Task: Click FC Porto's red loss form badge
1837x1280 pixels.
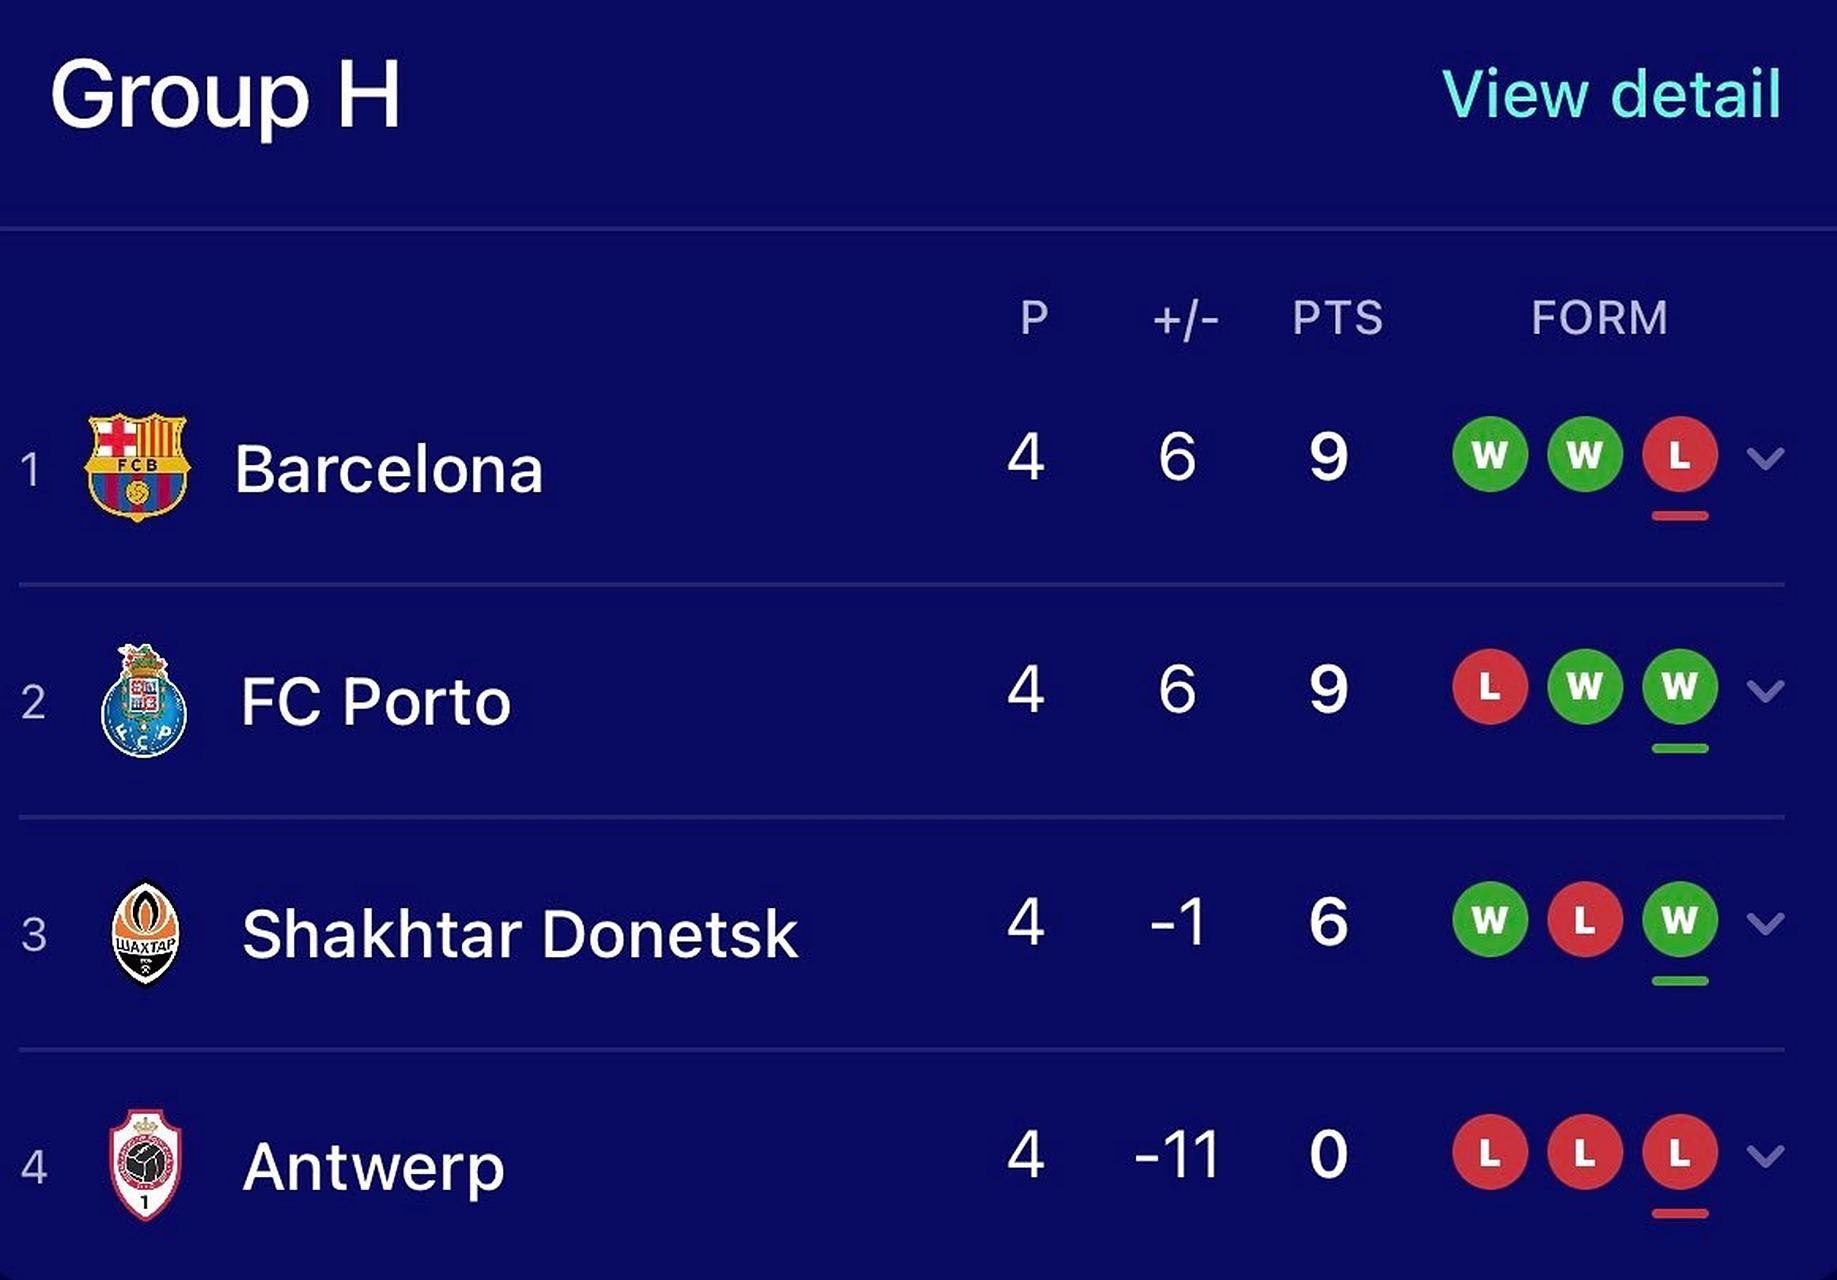Action: coord(1490,687)
